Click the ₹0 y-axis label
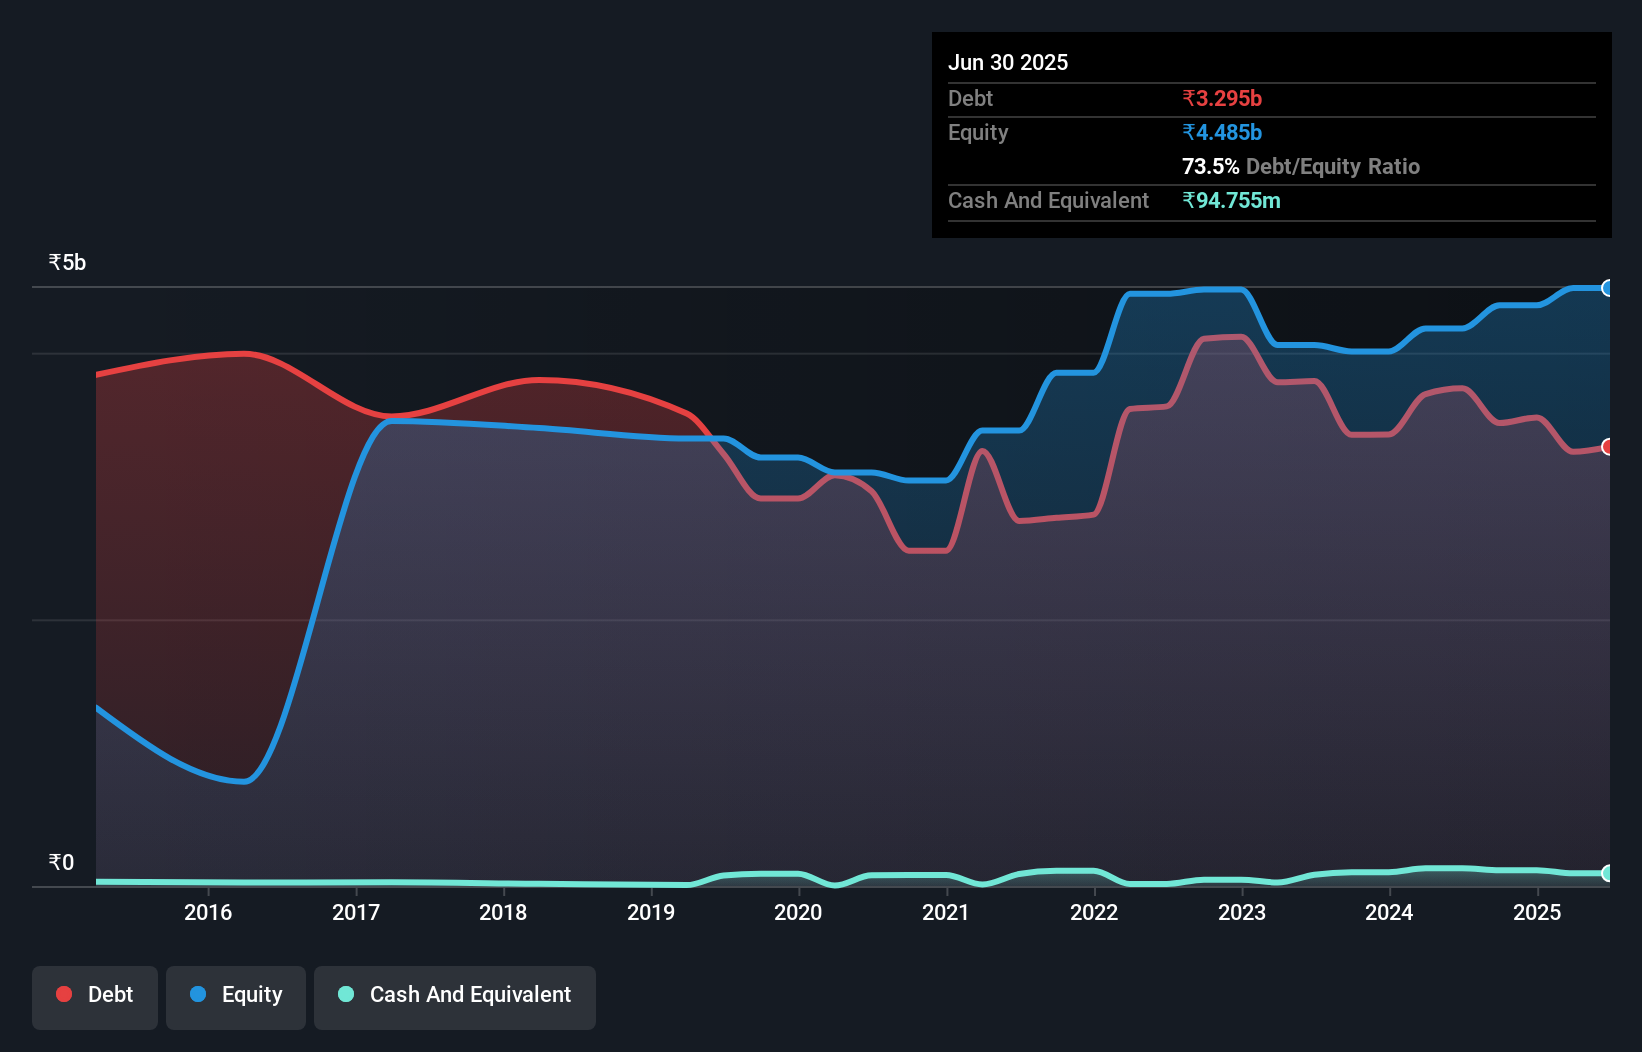 (61, 862)
